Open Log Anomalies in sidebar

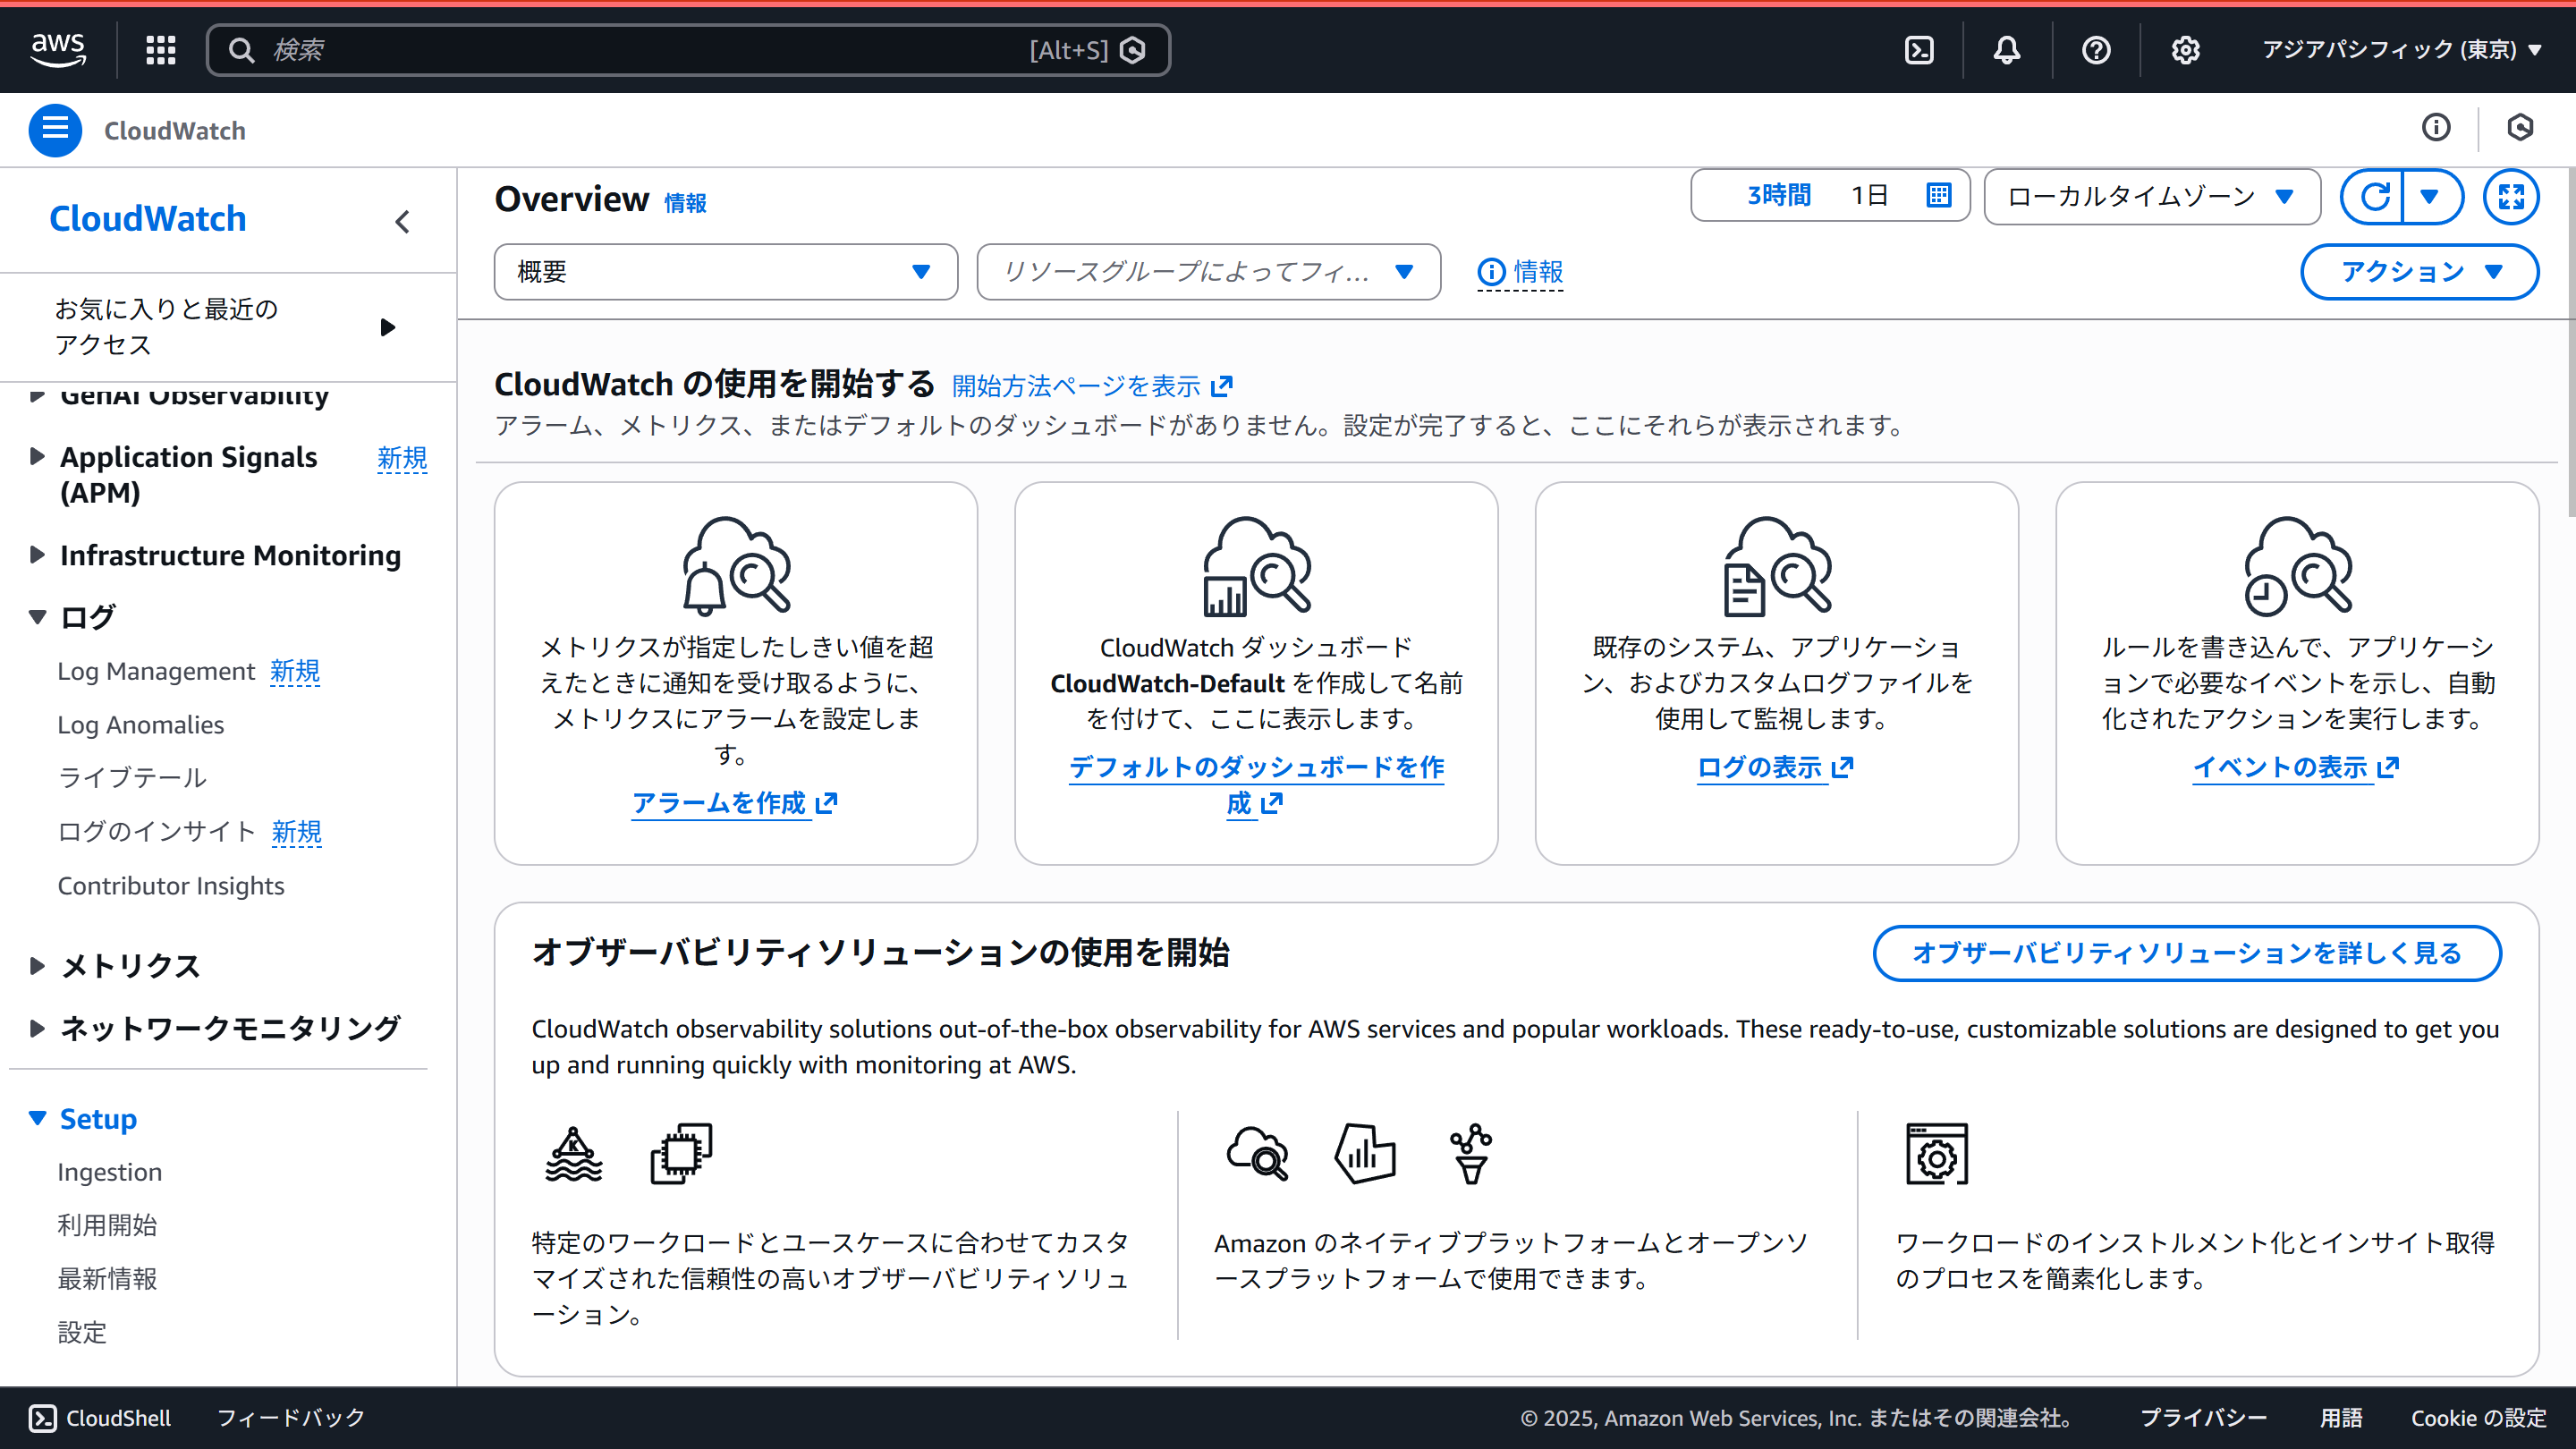pyautogui.click(x=140, y=724)
